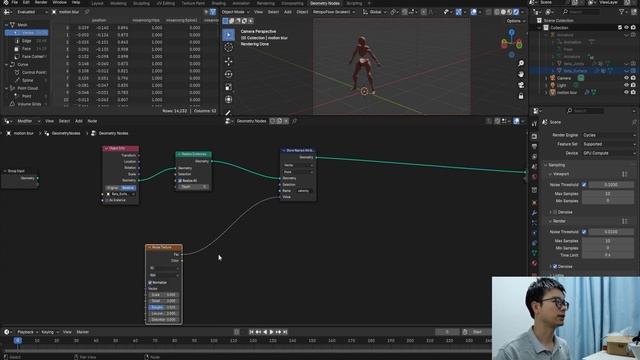Toggle Realize All checkbox in Realize Instances node
Screen dimensions: 640x360
pos(180,180)
